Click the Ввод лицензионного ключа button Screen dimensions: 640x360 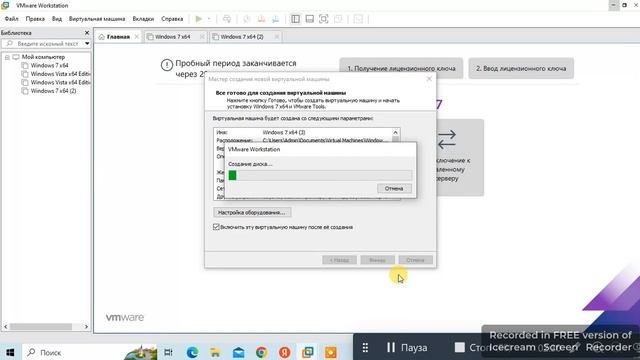point(521,68)
